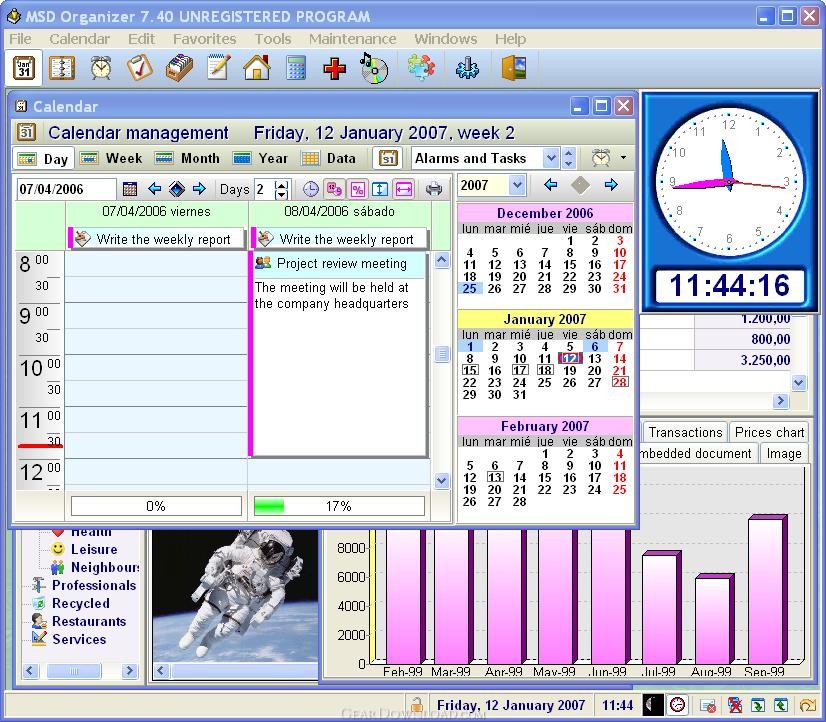The height and width of the screenshot is (722, 826).
Task: Open the calendar module from main toolbar
Action: [x=24, y=68]
